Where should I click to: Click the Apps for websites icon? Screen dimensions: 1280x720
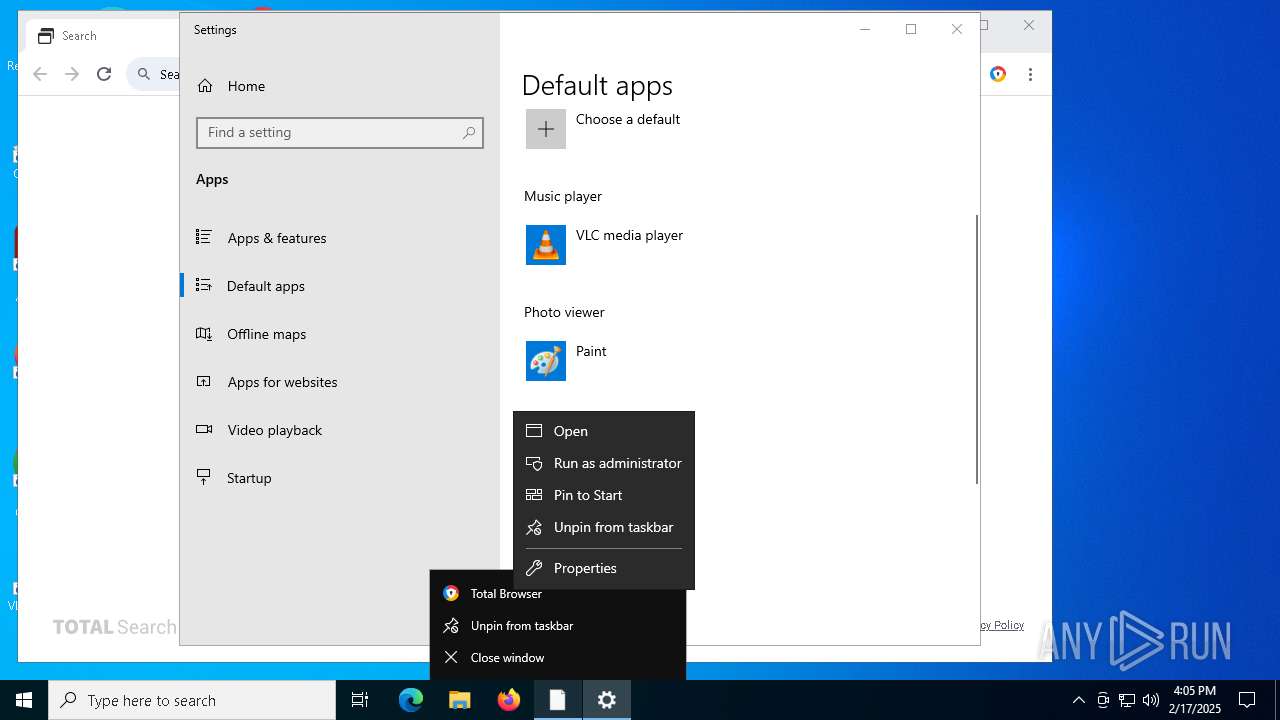(204, 381)
